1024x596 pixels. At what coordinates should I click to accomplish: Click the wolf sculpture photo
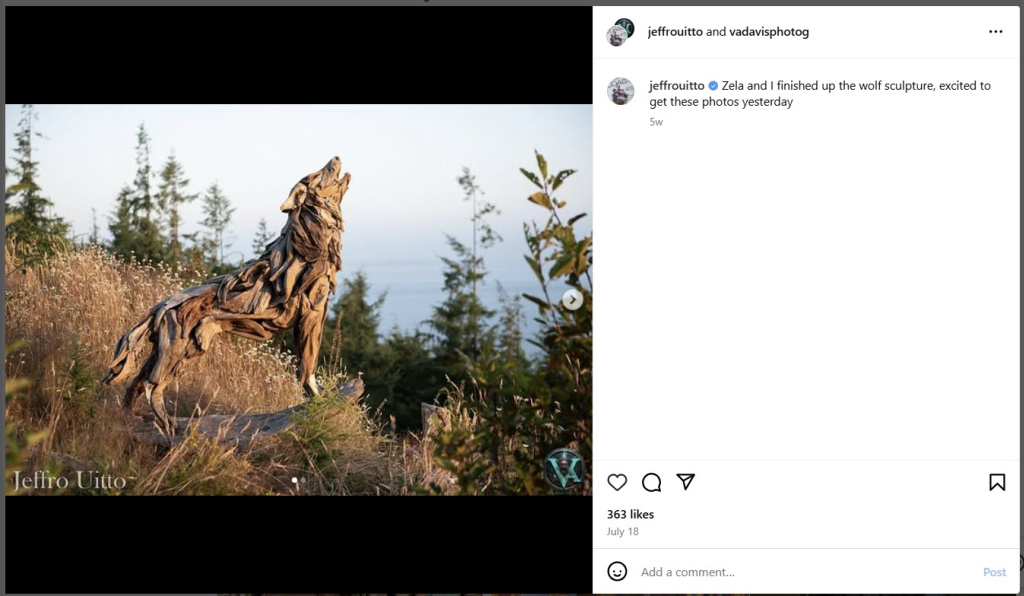pyautogui.click(x=290, y=298)
